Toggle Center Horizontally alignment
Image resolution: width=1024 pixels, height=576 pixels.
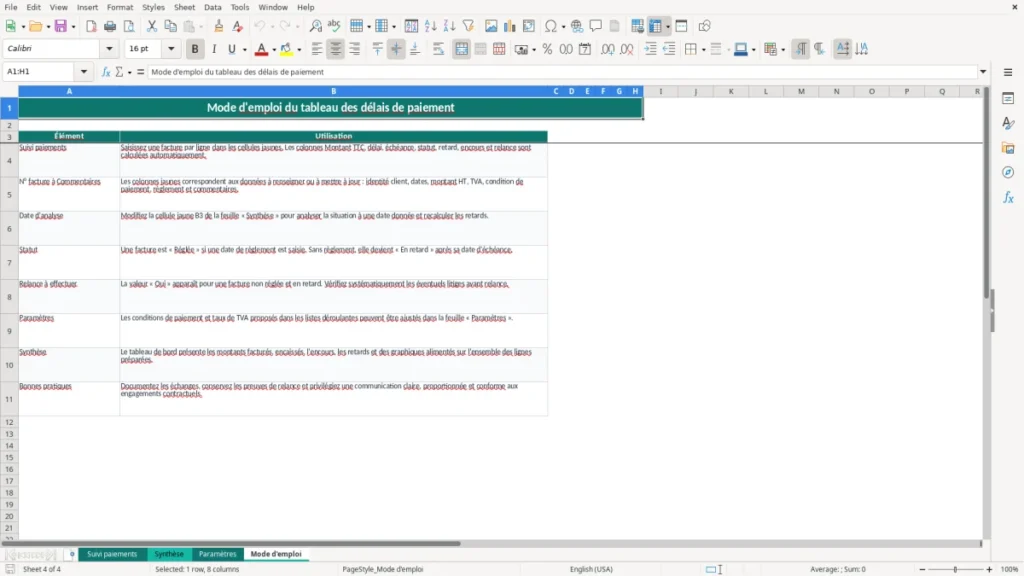pyautogui.click(x=336, y=49)
